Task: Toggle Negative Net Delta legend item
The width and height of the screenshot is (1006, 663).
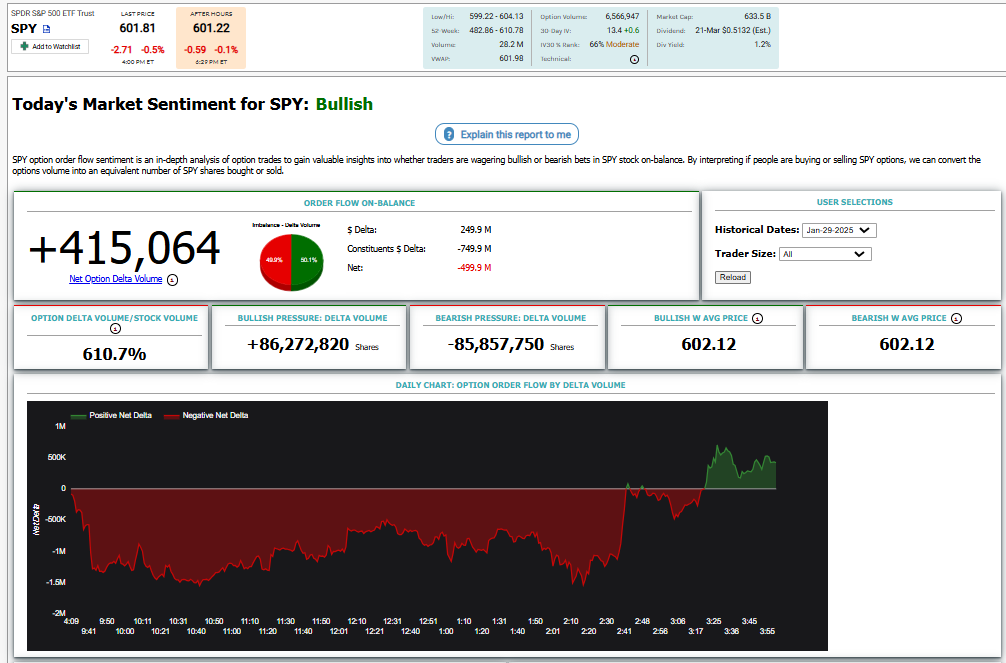Action: (x=206, y=415)
